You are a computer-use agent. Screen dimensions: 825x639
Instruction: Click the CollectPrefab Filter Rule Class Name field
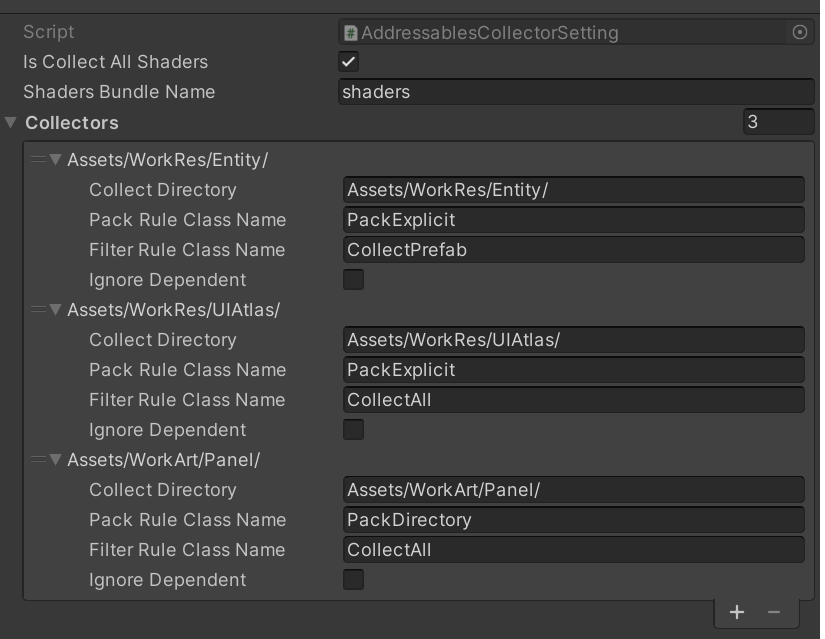(573, 250)
